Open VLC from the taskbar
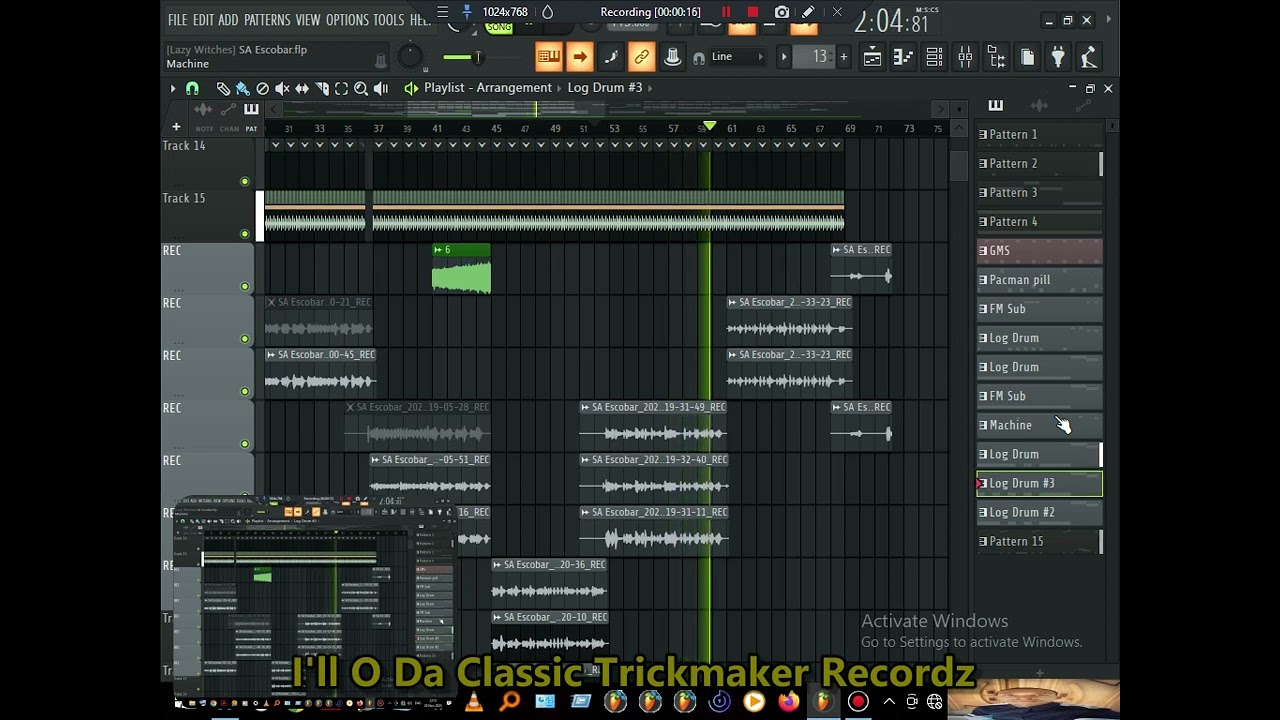The height and width of the screenshot is (720, 1280). (x=474, y=702)
